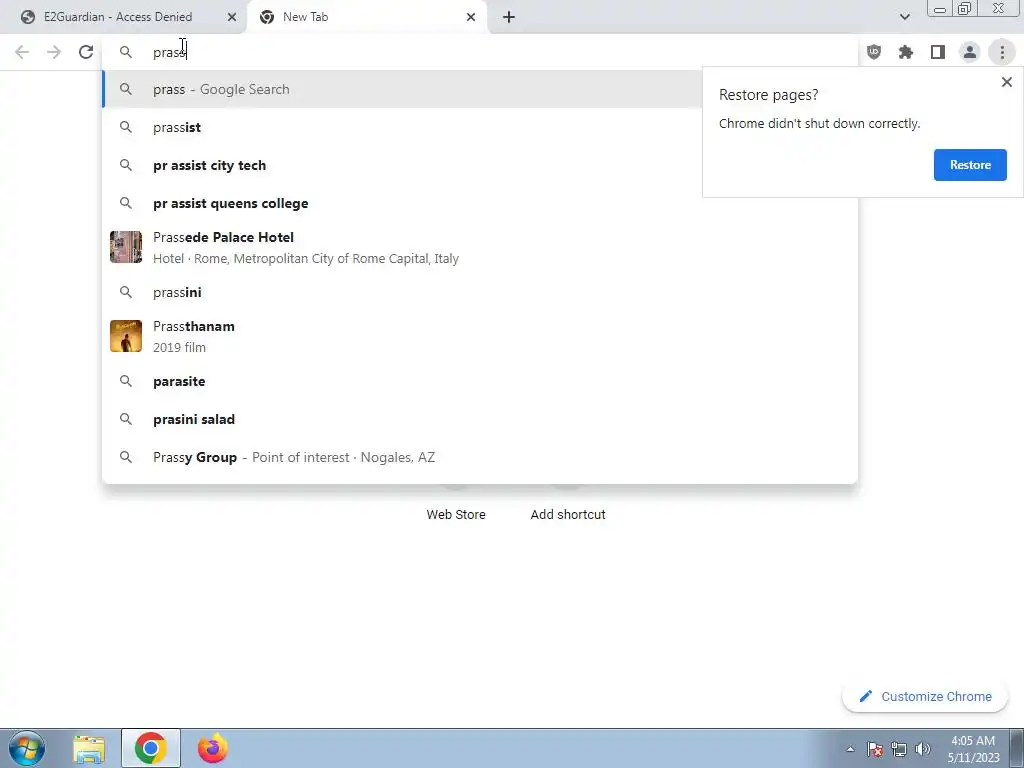
Task: Choose 'pr assist city tech' suggestion
Action: point(480,165)
